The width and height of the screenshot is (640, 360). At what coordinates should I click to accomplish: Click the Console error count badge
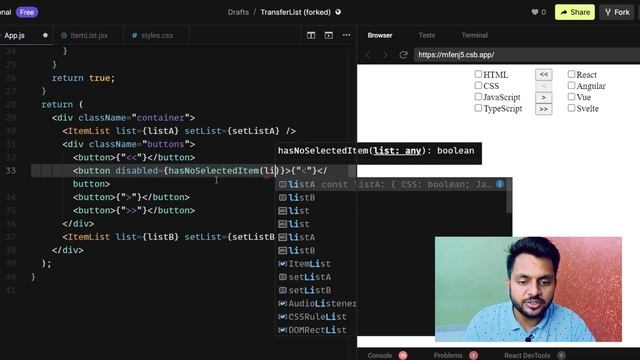[x=403, y=356]
